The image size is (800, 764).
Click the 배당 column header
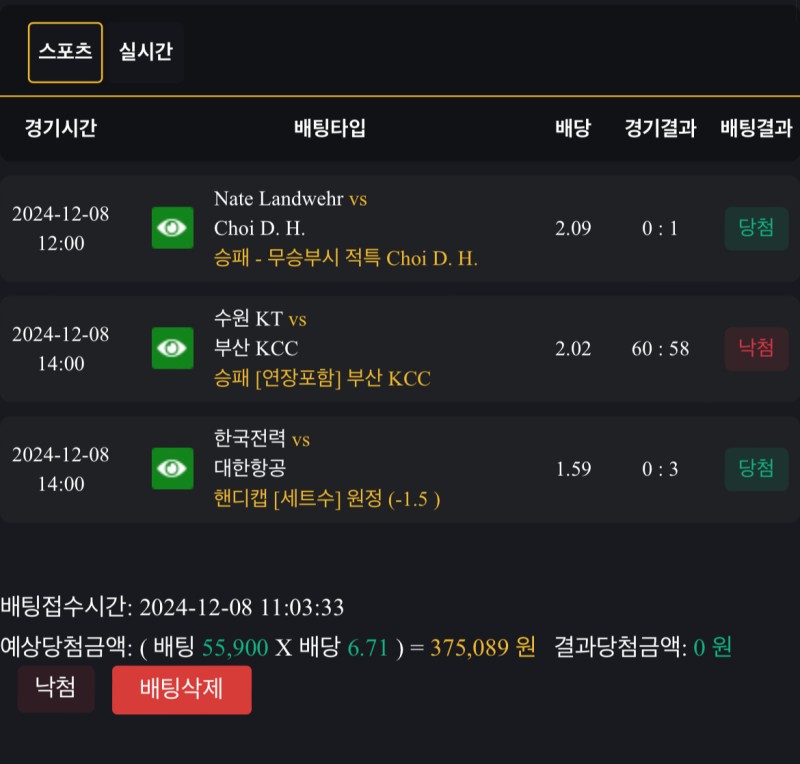[573, 128]
